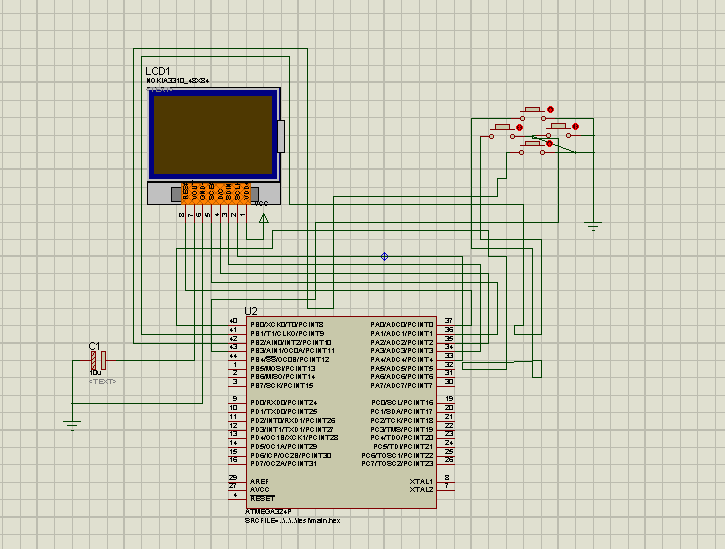Image resolution: width=725 pixels, height=549 pixels.
Task: Toggle the red latch dot of top button
Action: pyautogui.click(x=550, y=110)
